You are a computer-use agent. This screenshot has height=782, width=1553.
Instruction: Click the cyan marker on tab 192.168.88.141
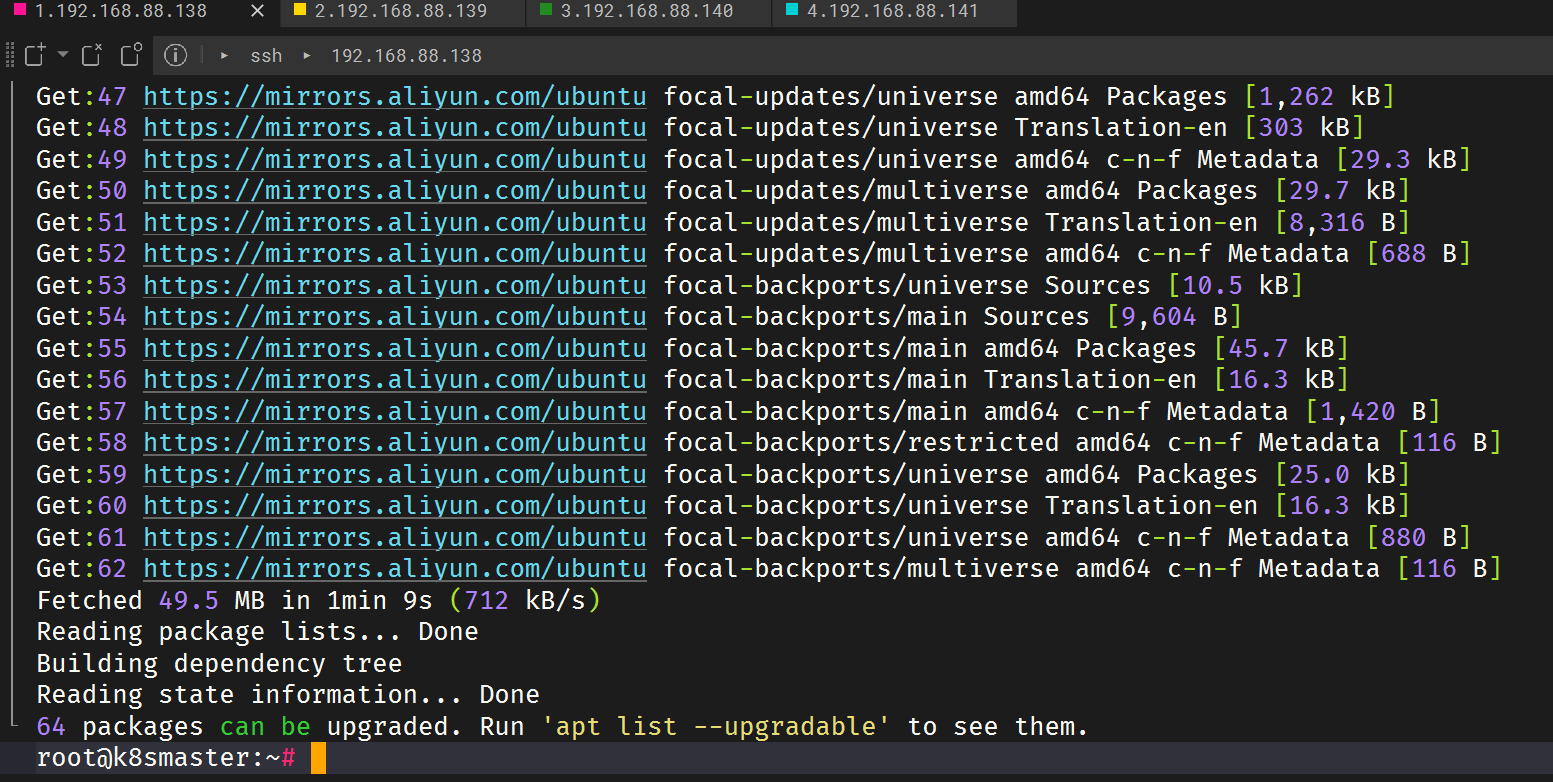tap(792, 11)
